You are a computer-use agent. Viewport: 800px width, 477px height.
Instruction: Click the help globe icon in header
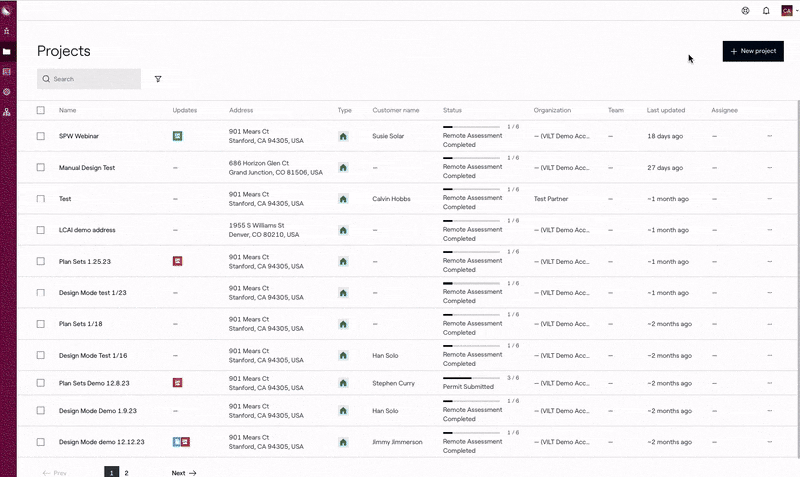coord(745,11)
